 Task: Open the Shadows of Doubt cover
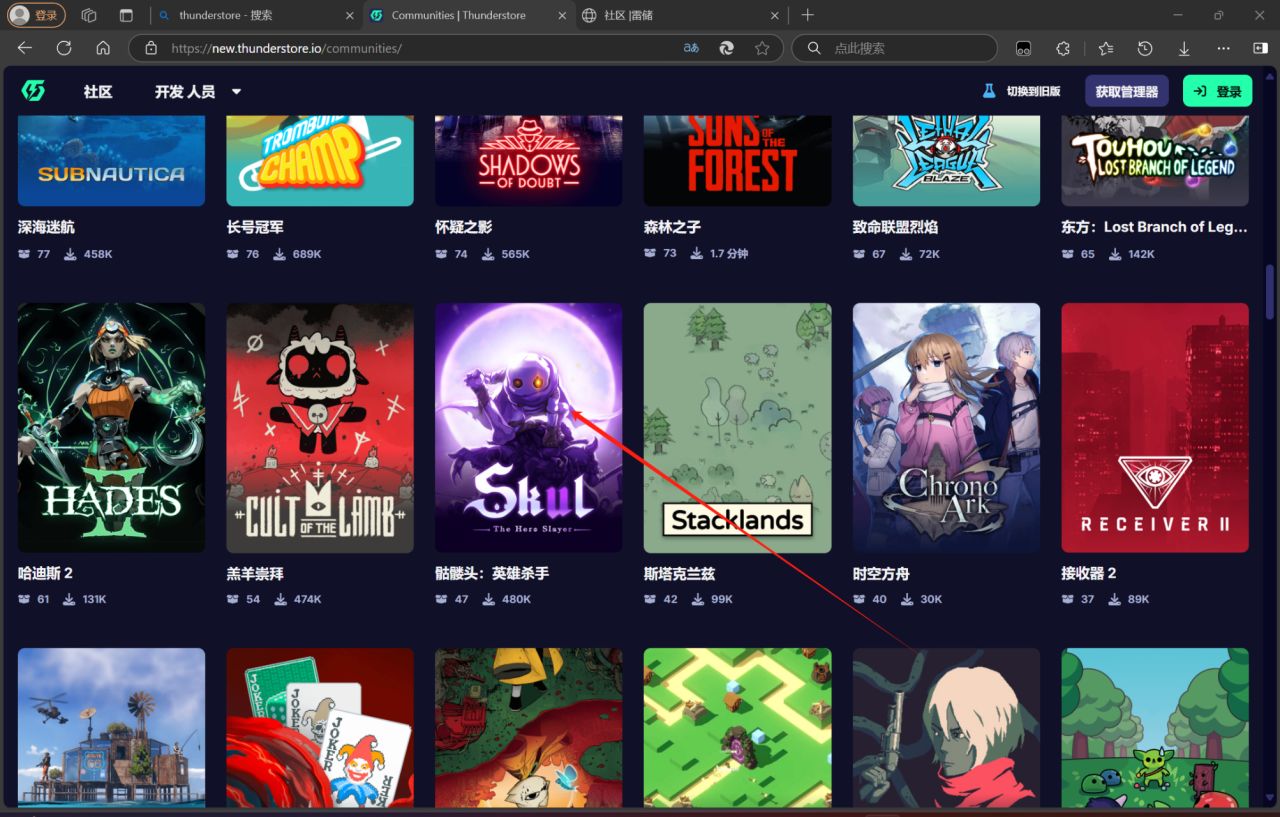529,161
